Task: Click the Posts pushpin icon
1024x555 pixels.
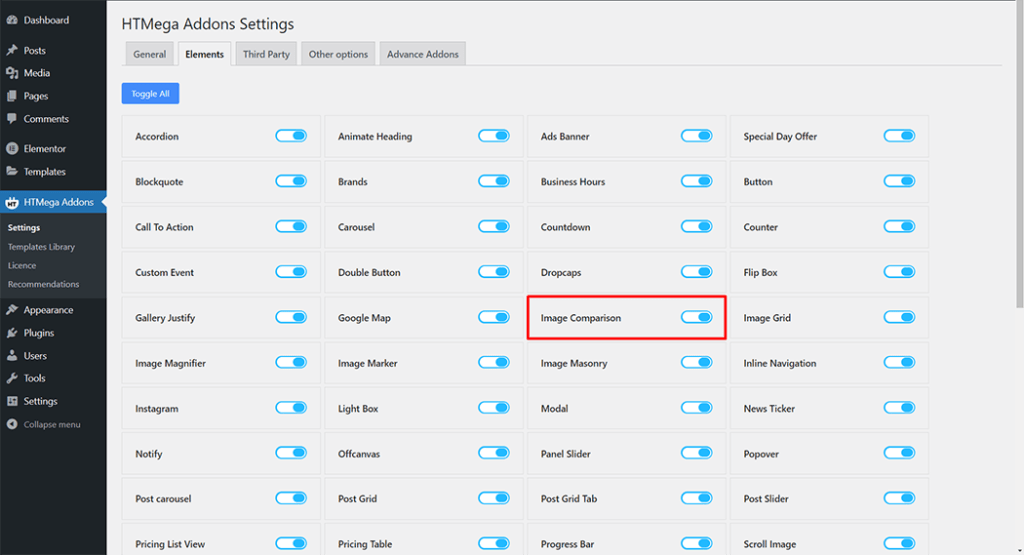Action: [12, 50]
